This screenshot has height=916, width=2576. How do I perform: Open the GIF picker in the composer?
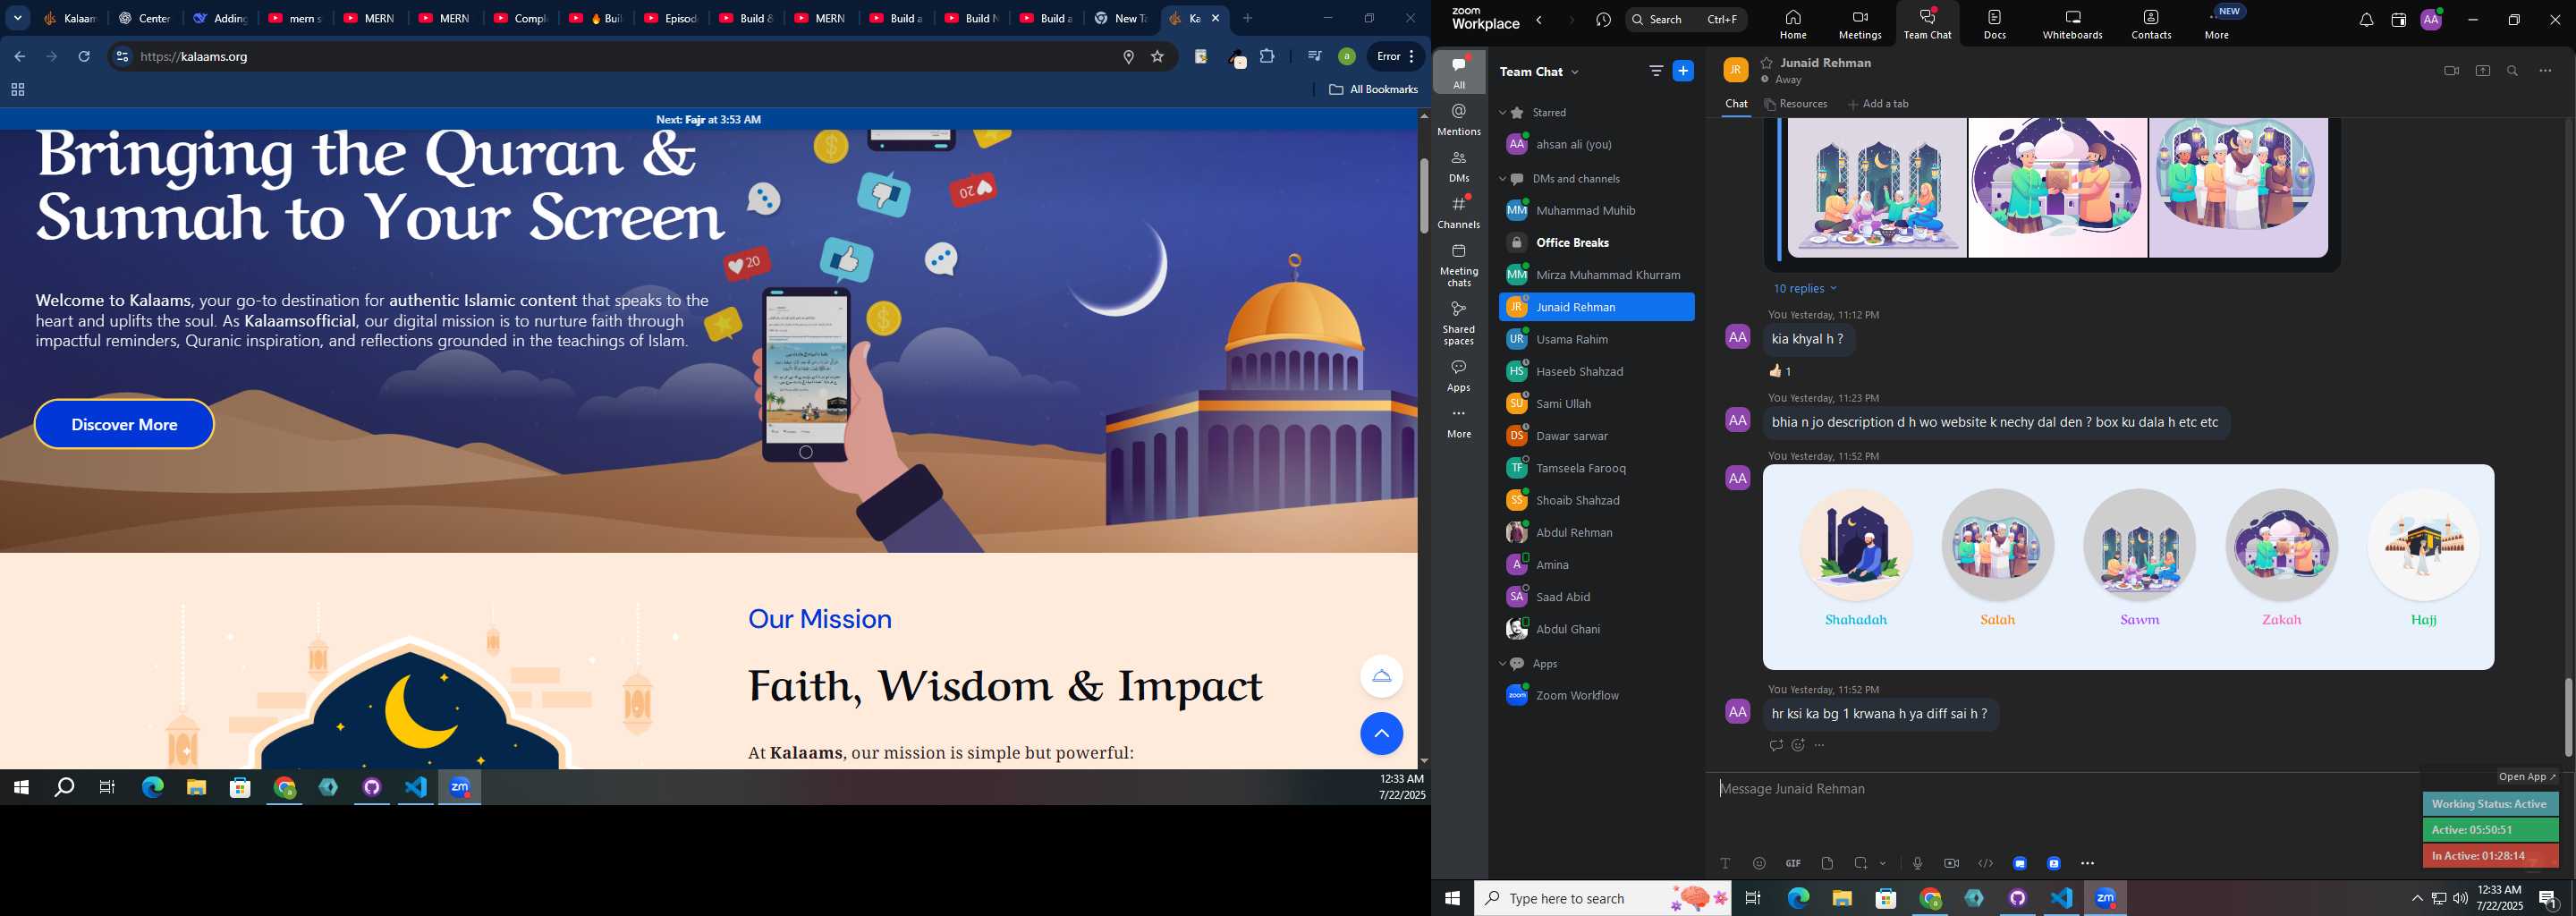(1793, 863)
